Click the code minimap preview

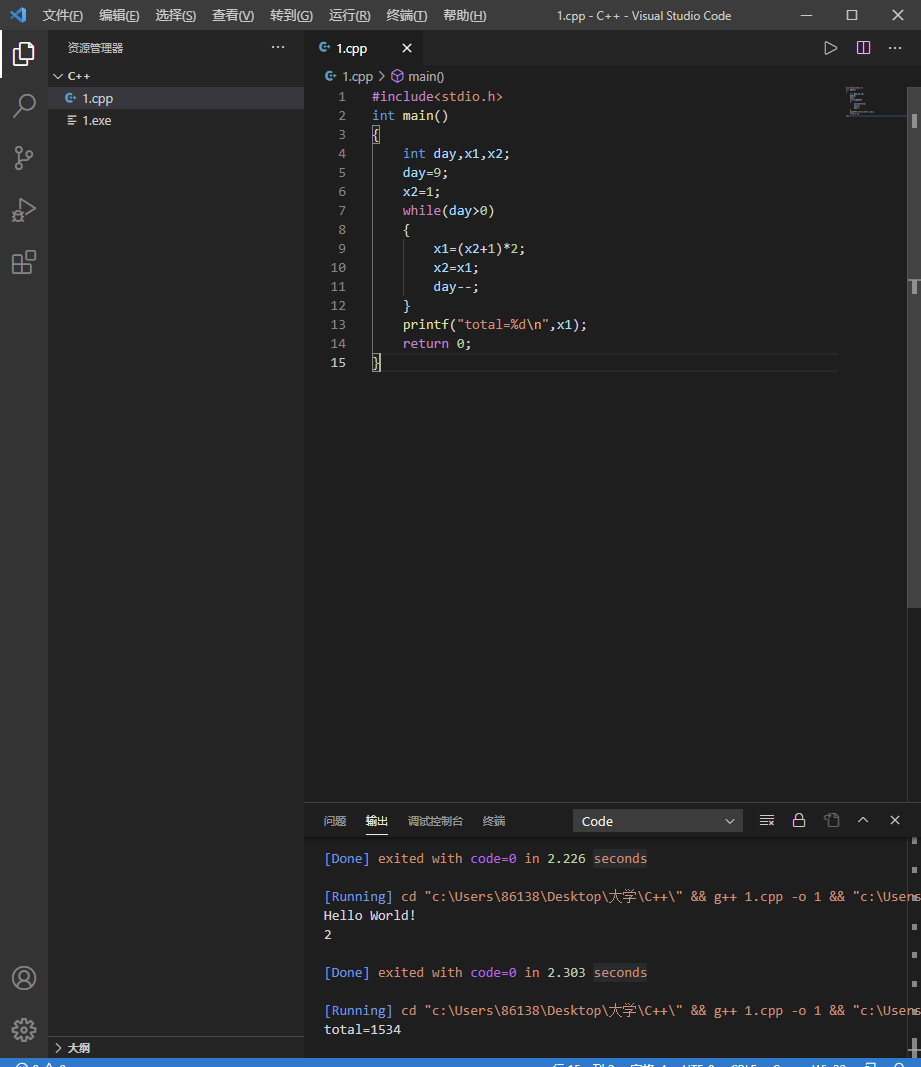coord(875,101)
